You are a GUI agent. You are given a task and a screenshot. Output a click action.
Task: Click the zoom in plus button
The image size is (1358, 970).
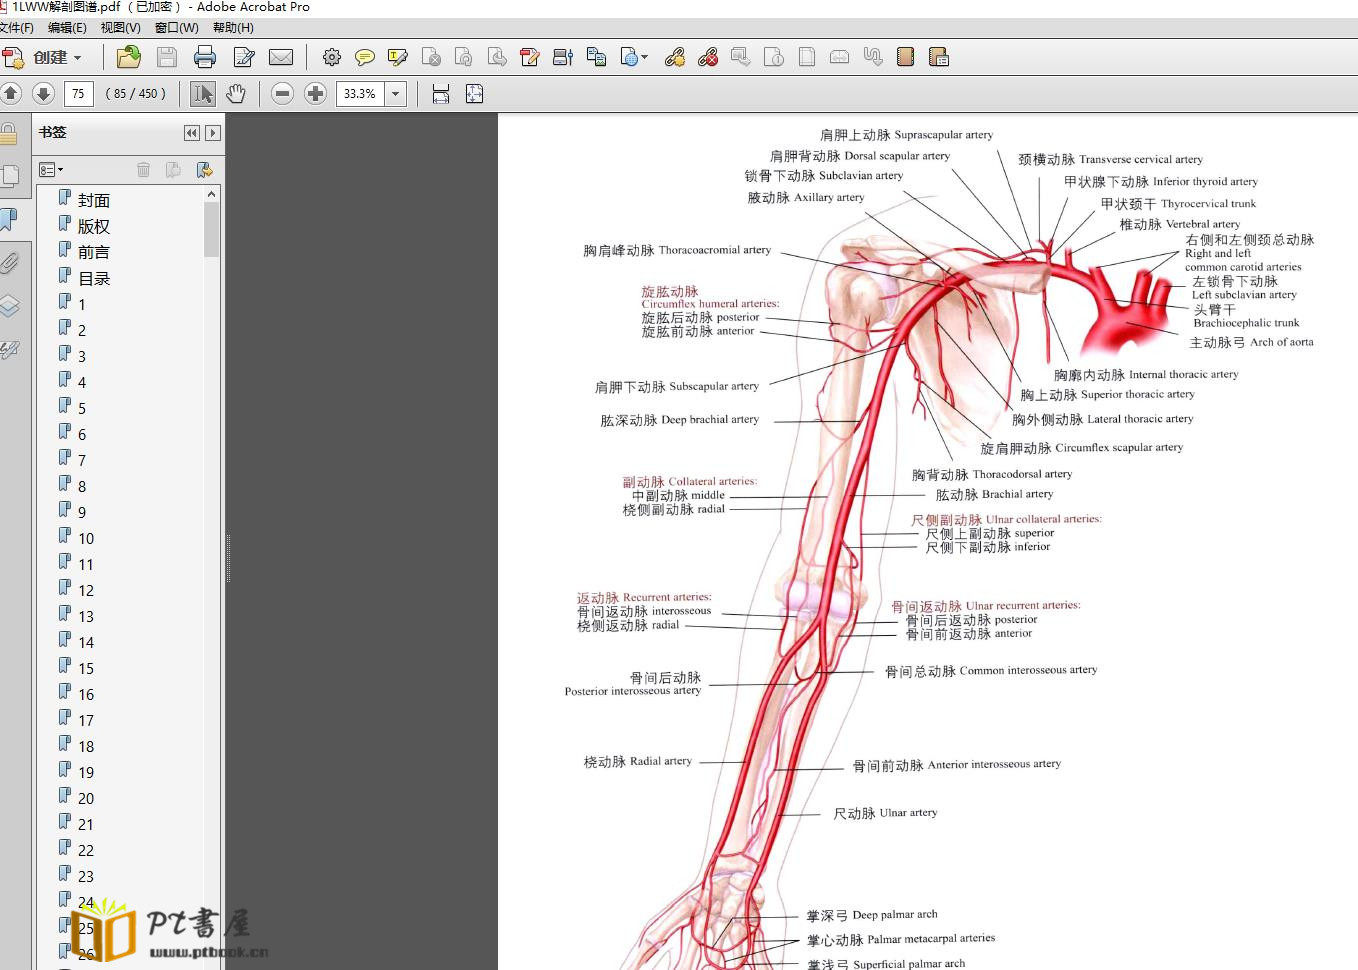click(315, 94)
